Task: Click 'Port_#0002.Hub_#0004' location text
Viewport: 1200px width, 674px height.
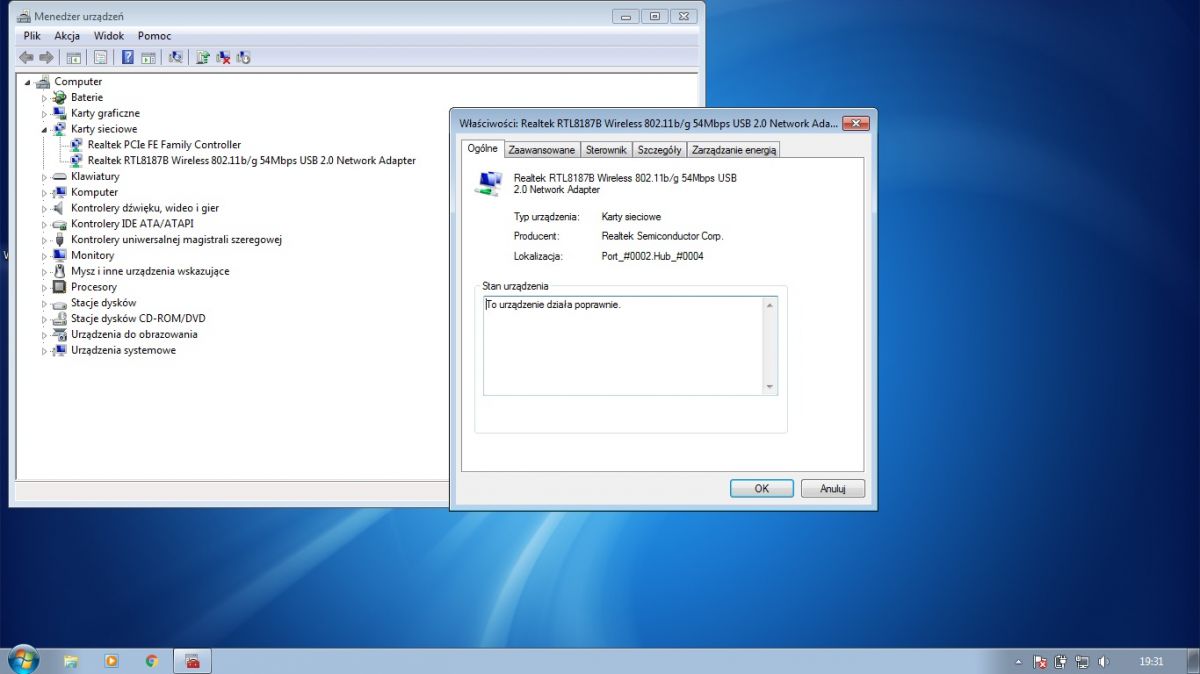Action: click(652, 256)
